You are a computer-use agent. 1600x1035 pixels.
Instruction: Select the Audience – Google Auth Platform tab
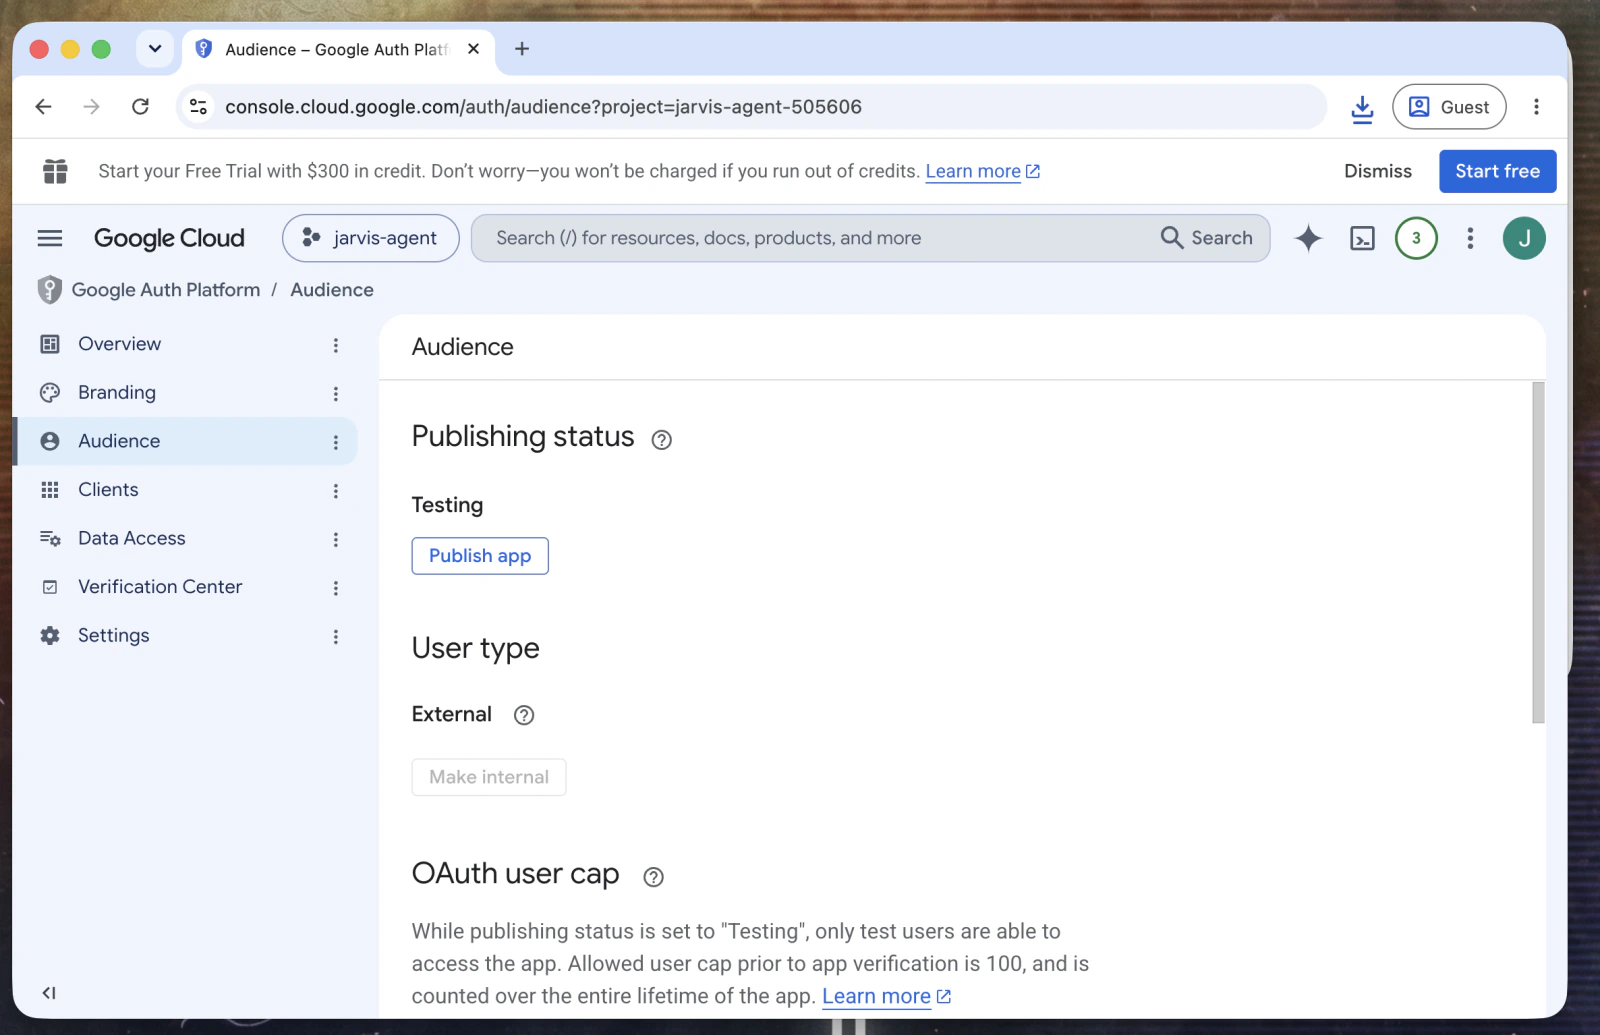[339, 50]
